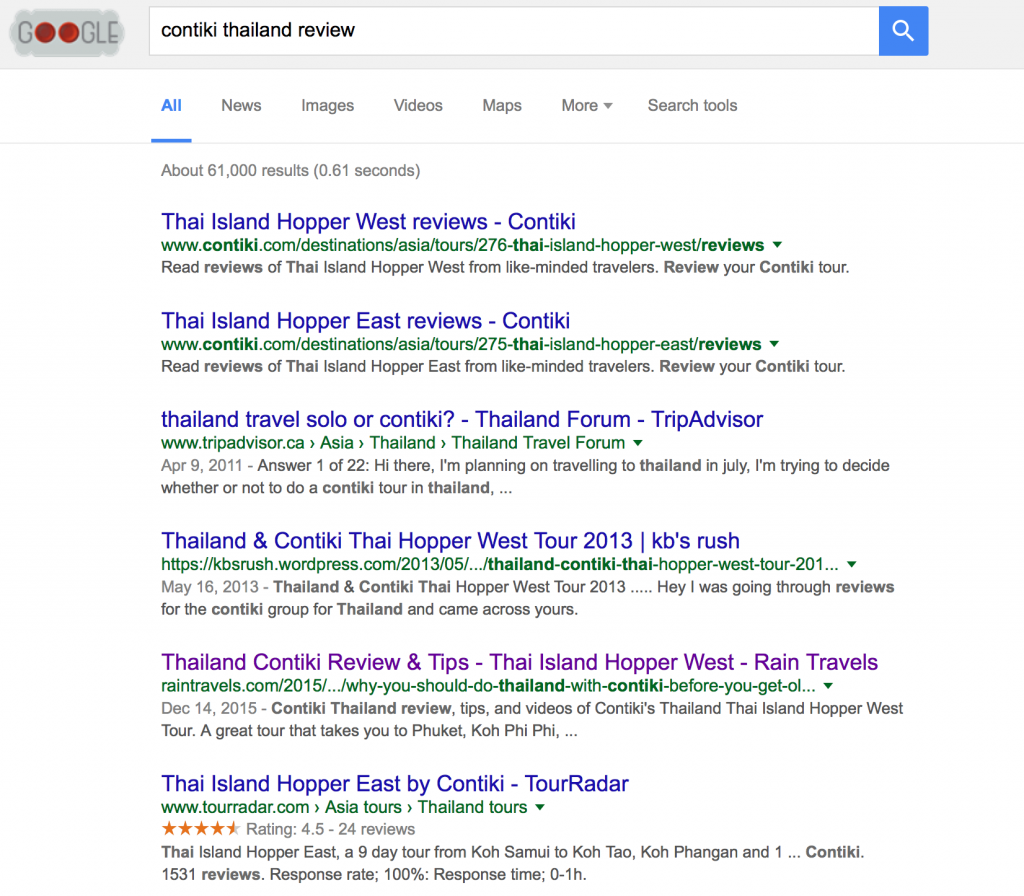Open the More dropdown menu
This screenshot has height=896, width=1024.
586,105
